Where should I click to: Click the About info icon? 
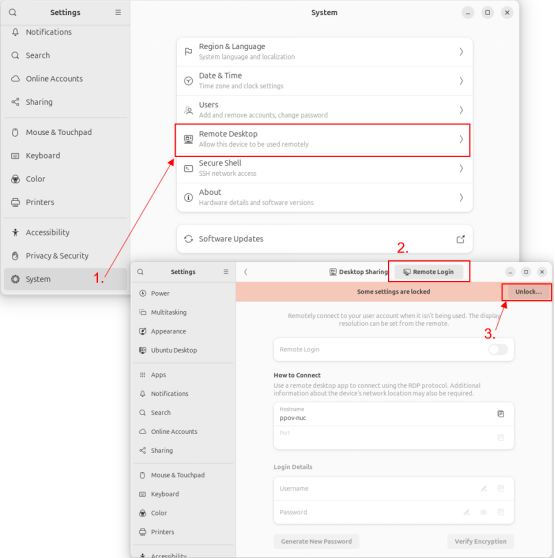188,198
